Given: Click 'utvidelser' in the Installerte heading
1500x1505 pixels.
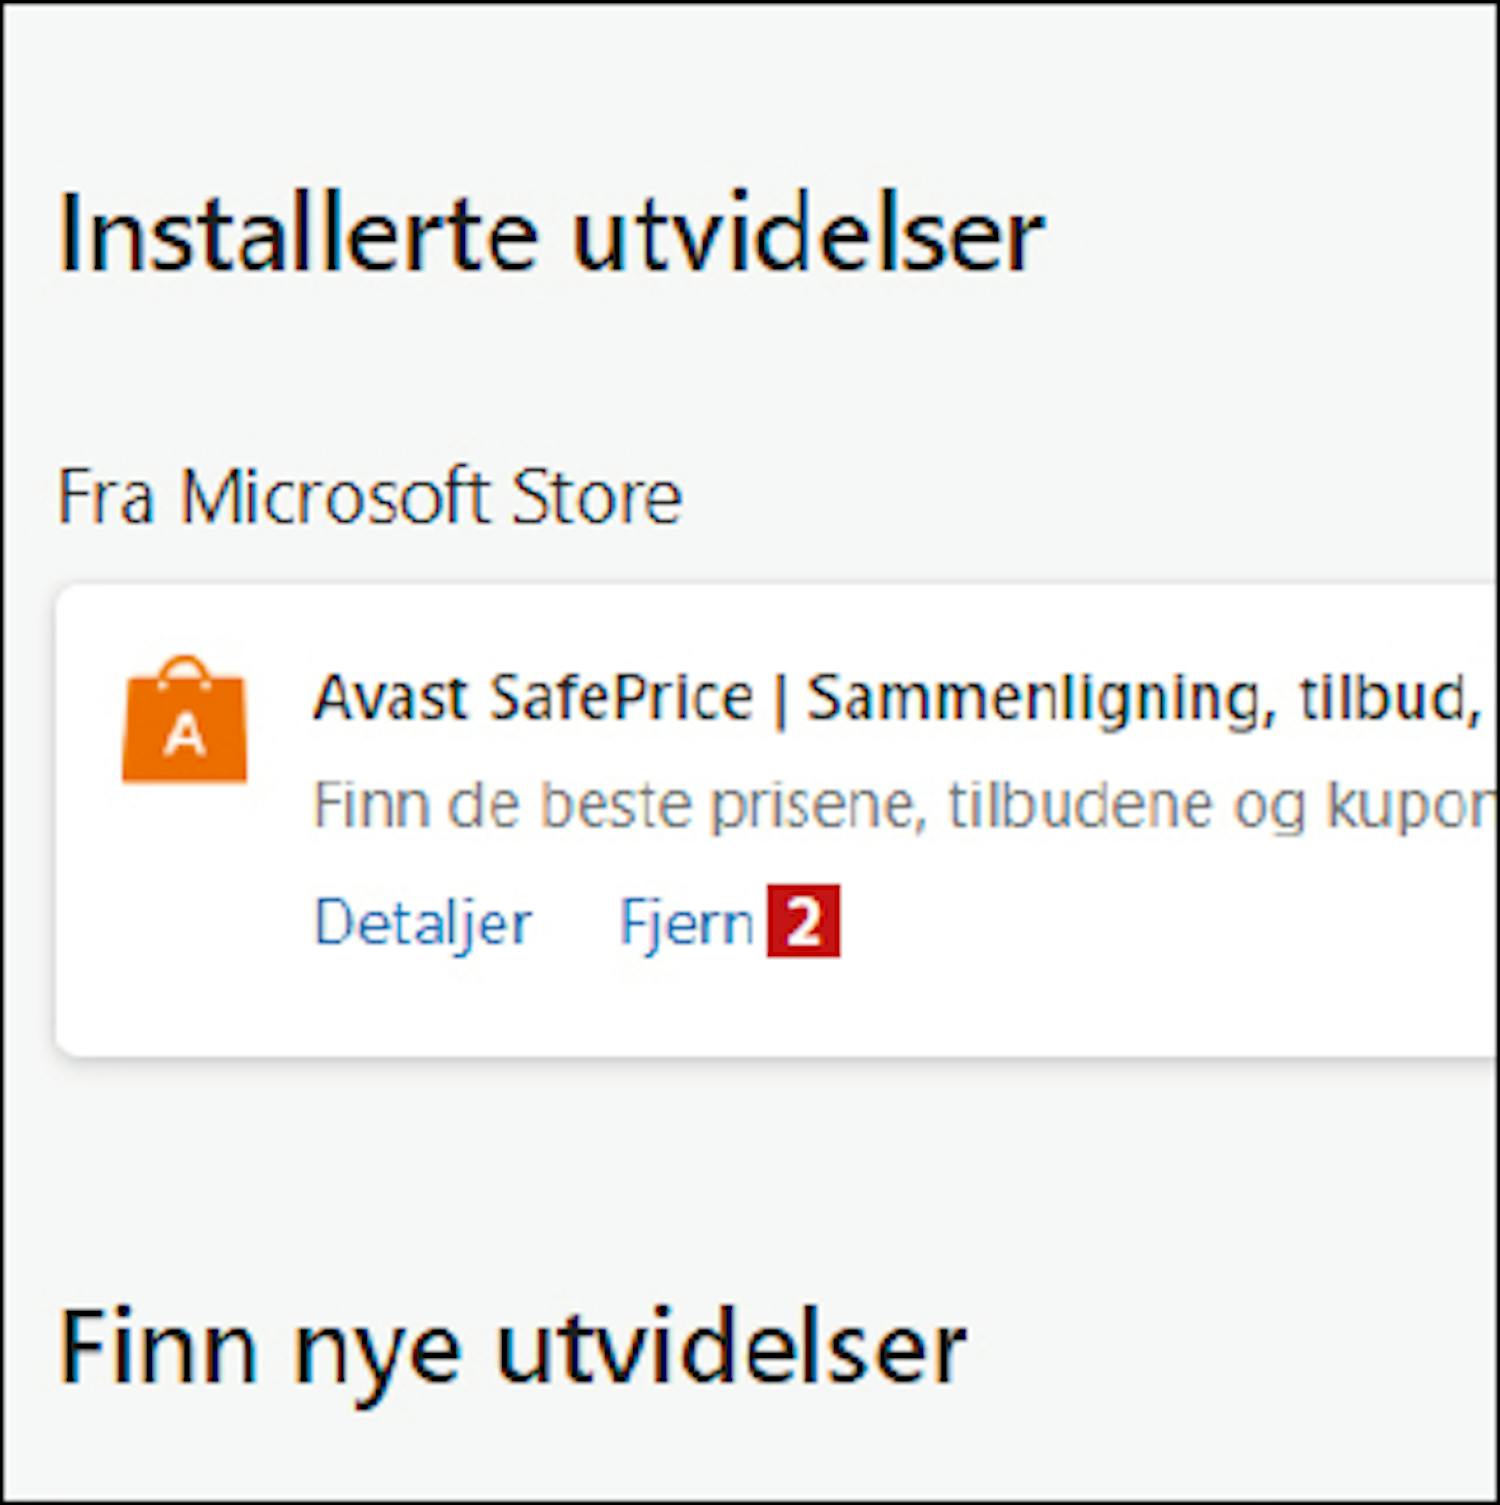Looking at the screenshot, I should pyautogui.click(x=808, y=234).
